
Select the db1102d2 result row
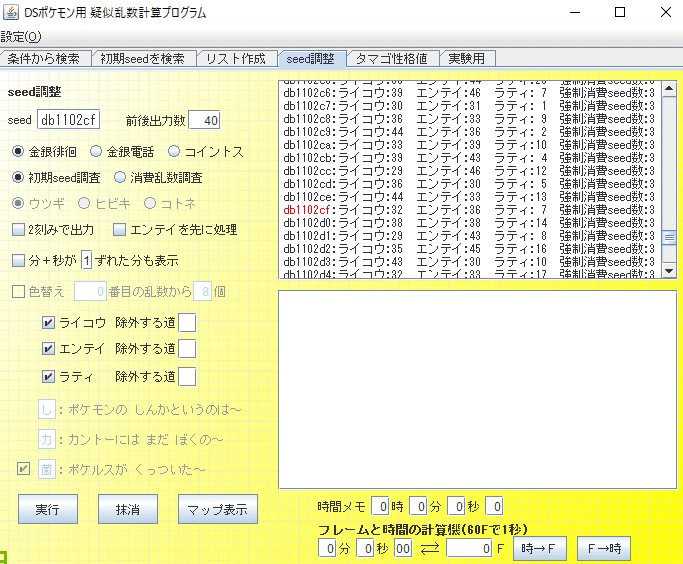click(470, 249)
